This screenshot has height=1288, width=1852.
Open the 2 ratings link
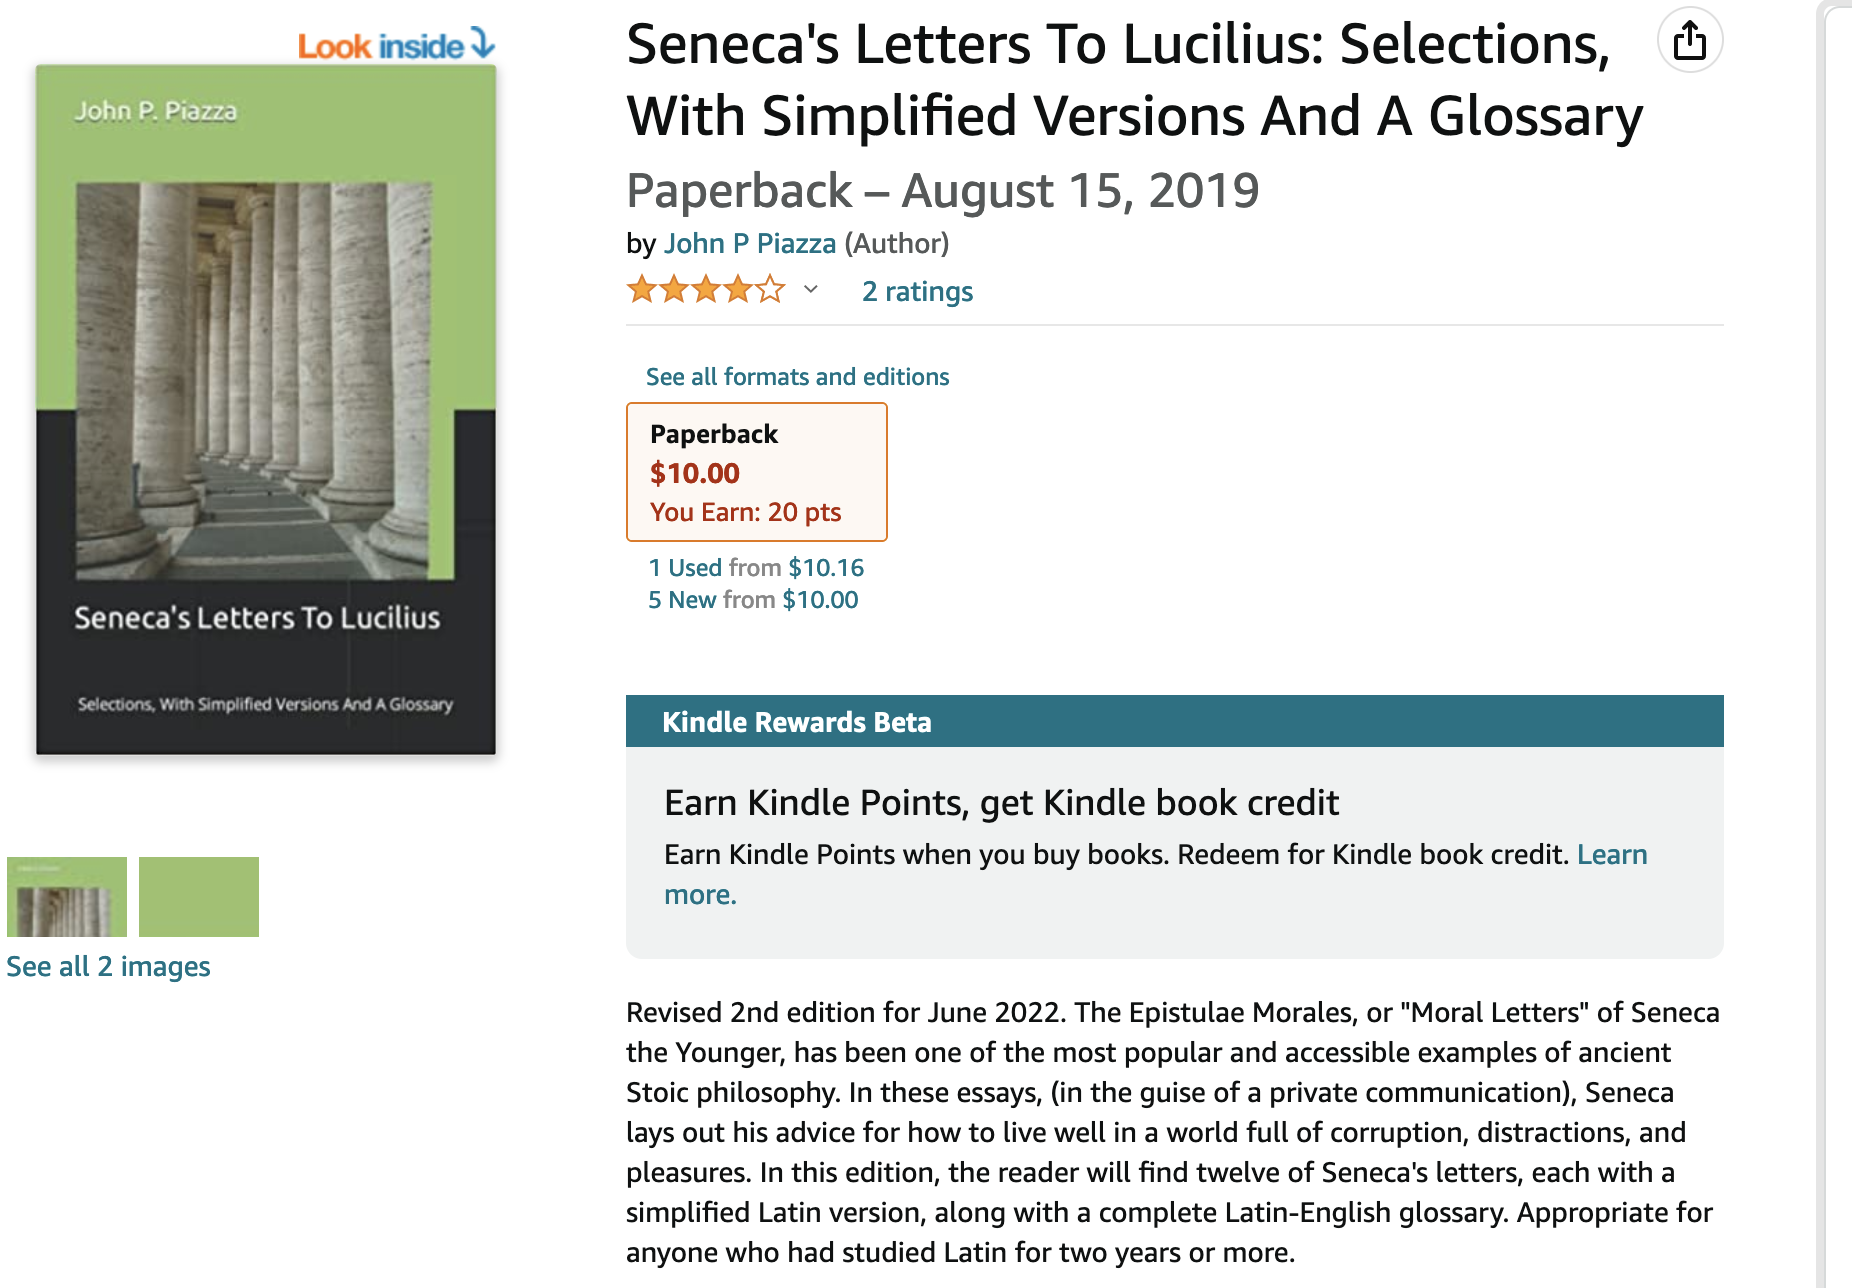917,291
